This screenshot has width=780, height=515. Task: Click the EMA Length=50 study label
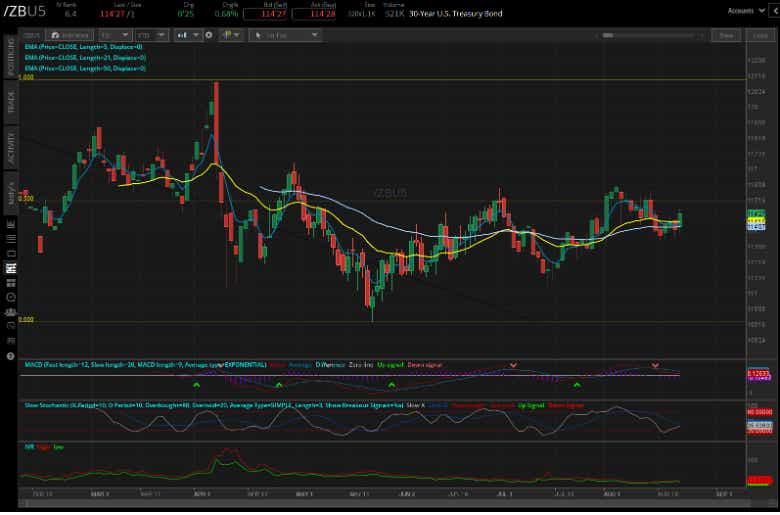[85, 68]
